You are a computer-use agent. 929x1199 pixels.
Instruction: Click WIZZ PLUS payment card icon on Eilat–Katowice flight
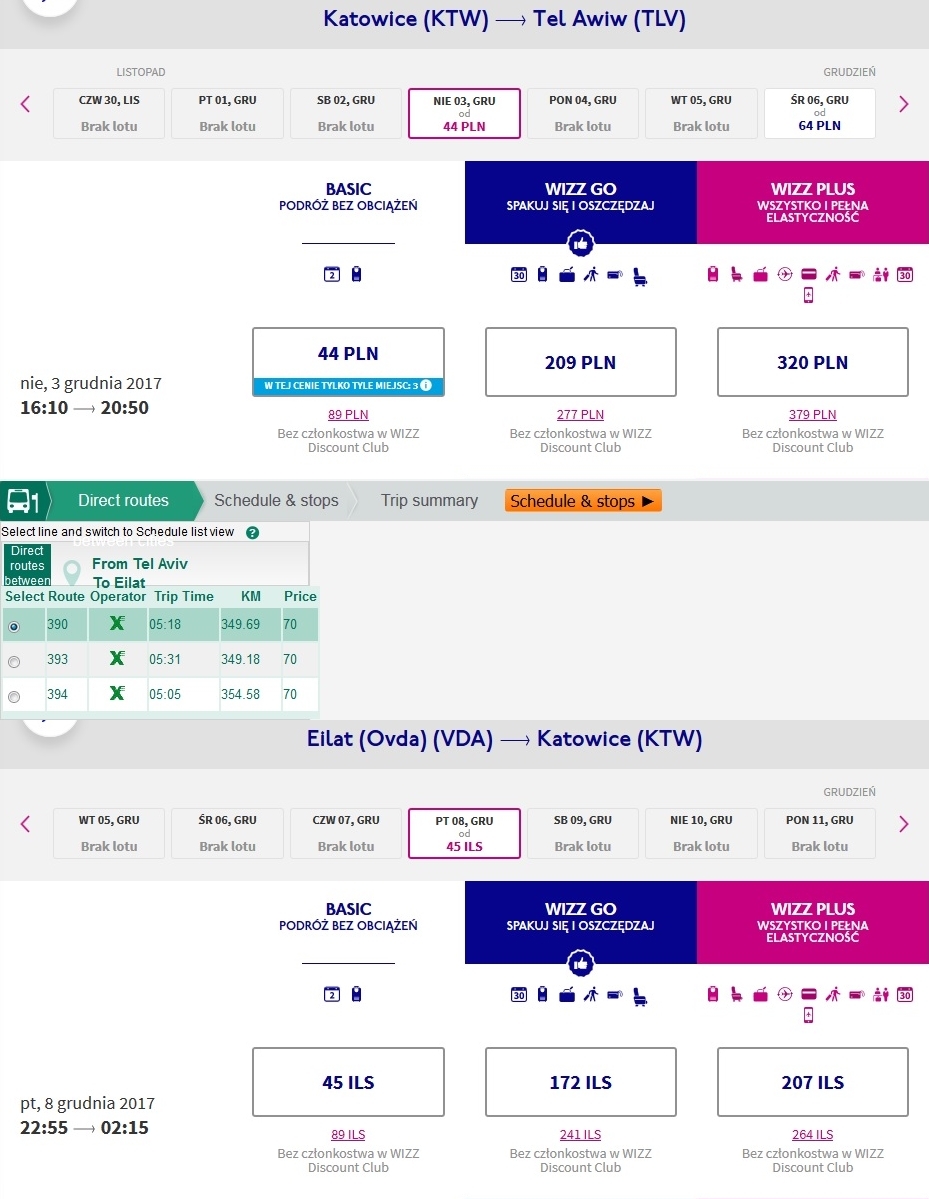(809, 994)
